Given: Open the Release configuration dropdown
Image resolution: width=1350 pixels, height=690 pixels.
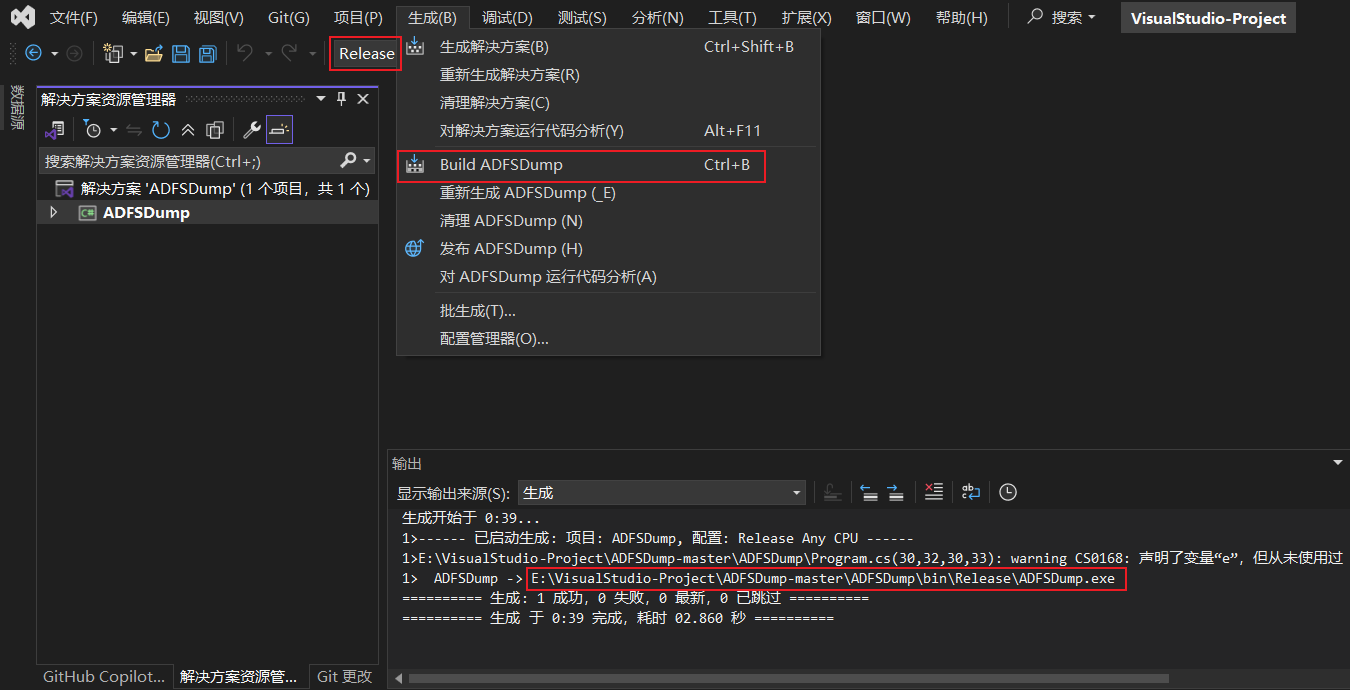Looking at the screenshot, I should point(366,54).
